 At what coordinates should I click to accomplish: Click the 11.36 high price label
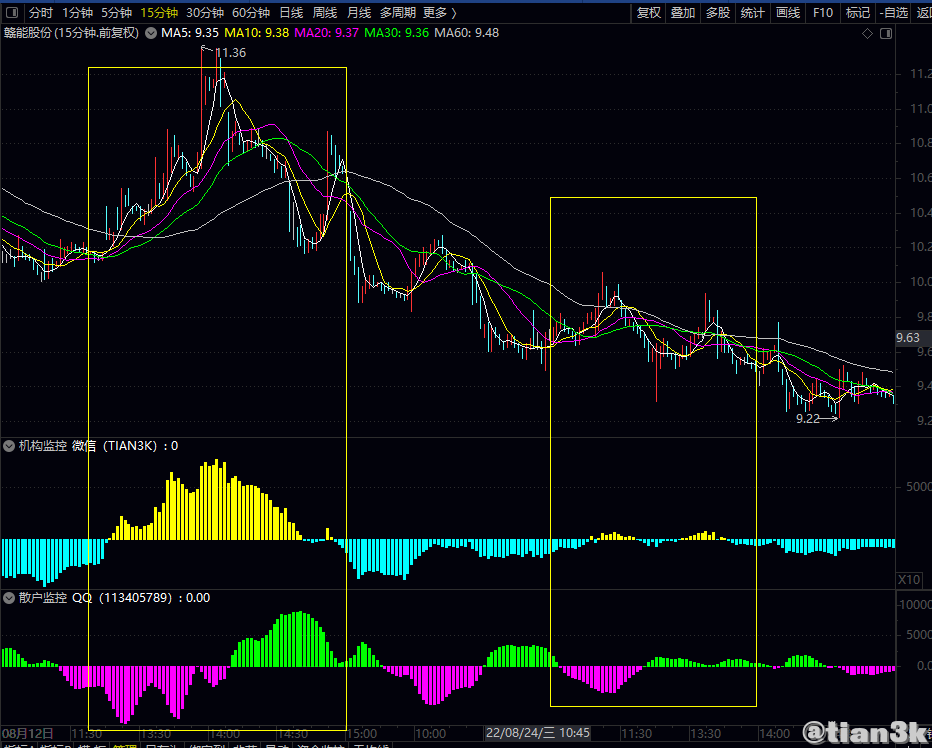click(x=230, y=53)
